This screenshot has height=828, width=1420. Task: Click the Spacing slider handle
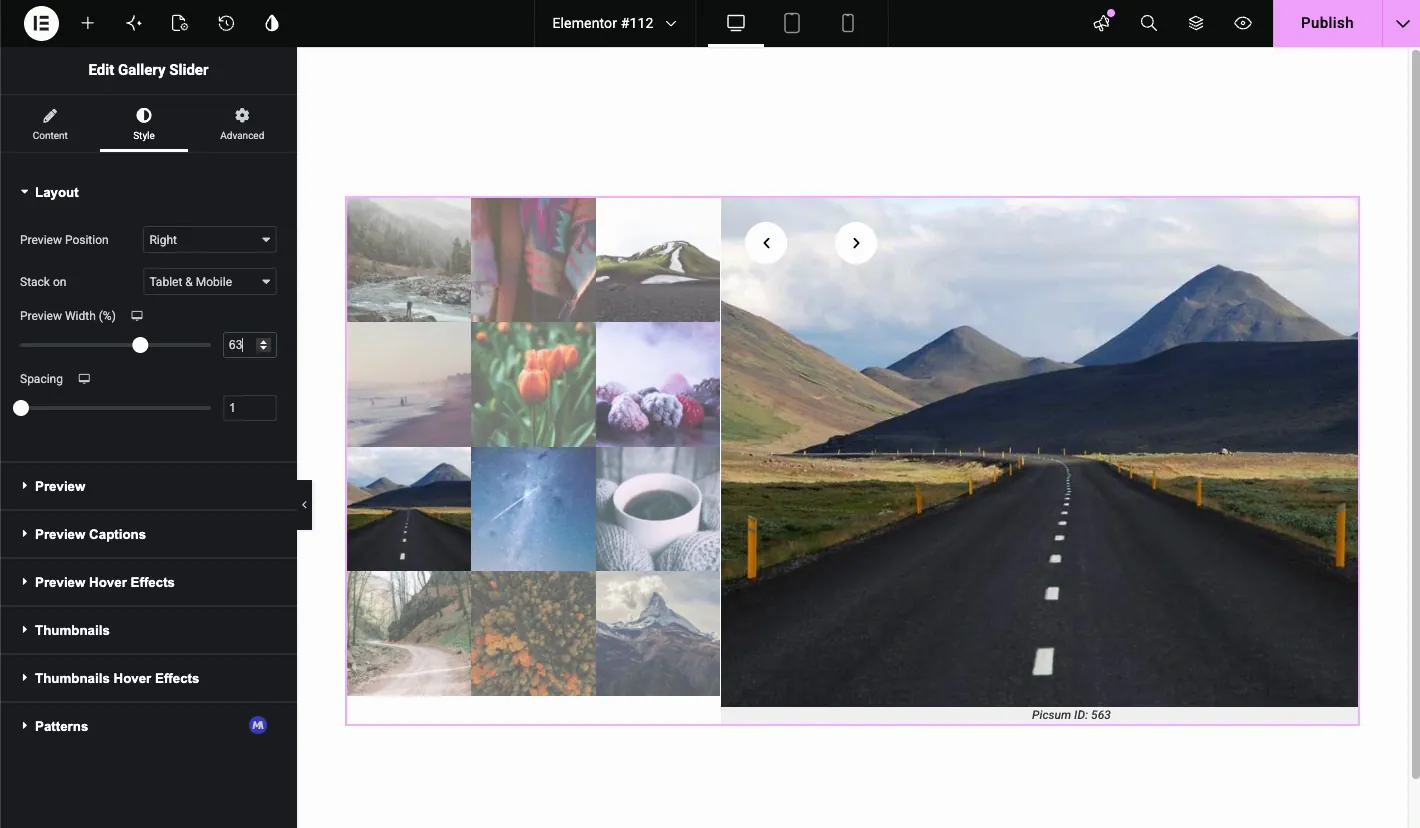(x=21, y=408)
